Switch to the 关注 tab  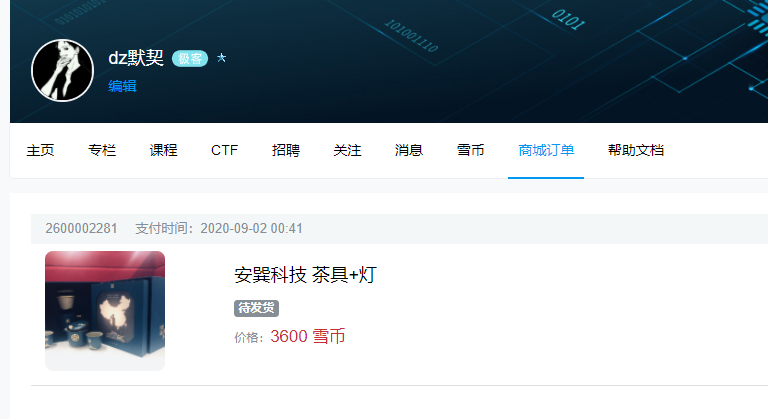(347, 150)
